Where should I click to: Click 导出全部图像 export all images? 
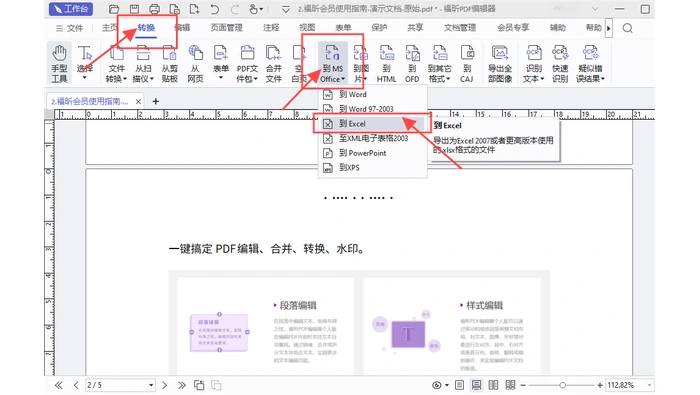500,63
